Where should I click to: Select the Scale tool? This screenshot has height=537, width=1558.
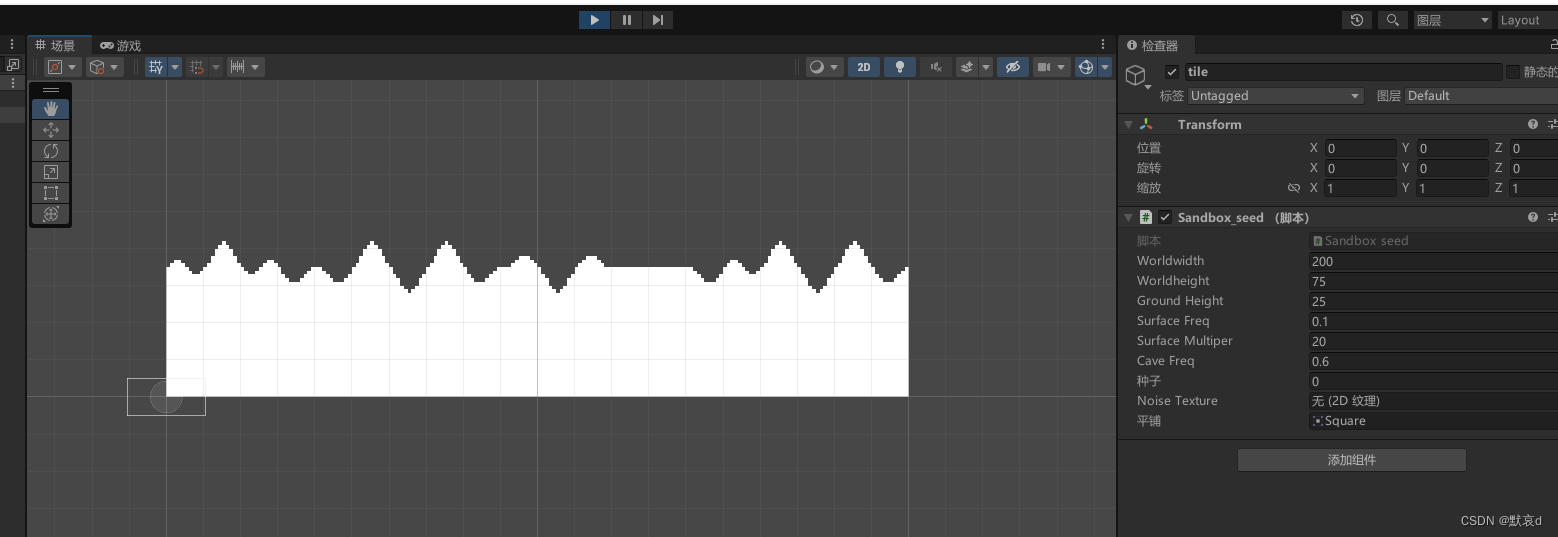coord(51,172)
